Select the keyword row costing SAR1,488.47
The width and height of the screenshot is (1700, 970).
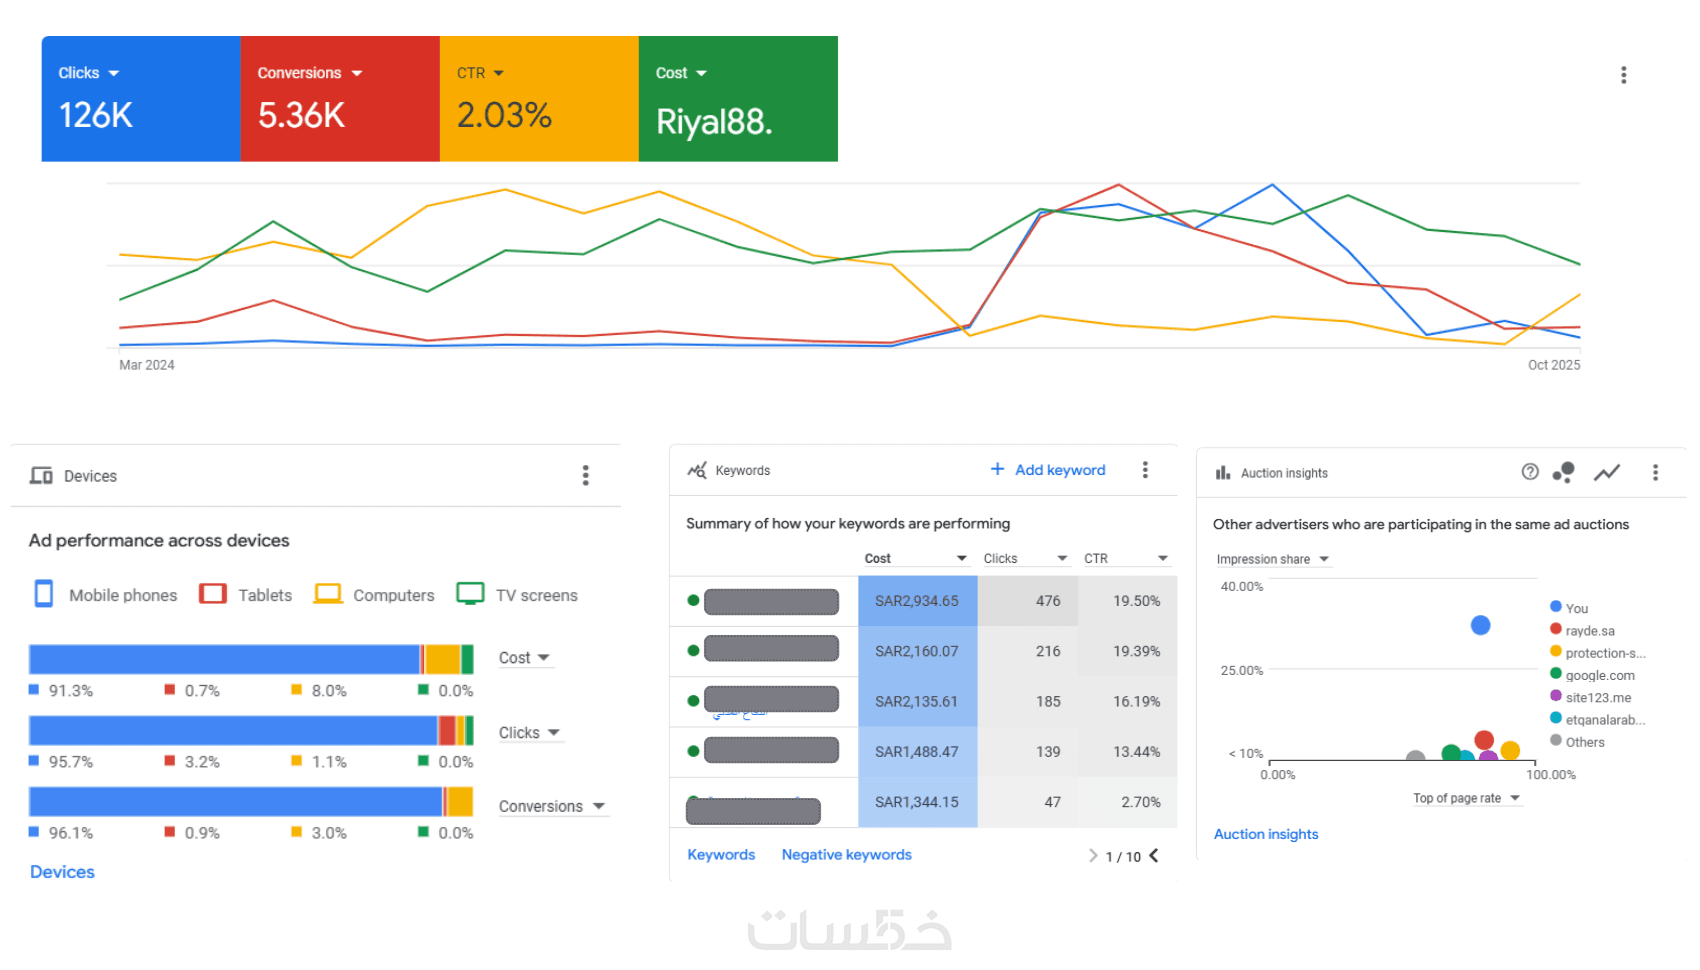coord(916,752)
